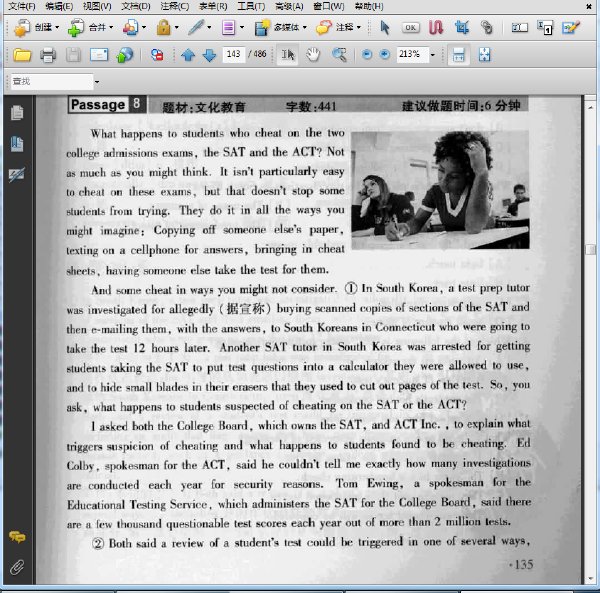The height and width of the screenshot is (593, 600).
Task: Select the Text Field form tool
Action: tap(520, 28)
